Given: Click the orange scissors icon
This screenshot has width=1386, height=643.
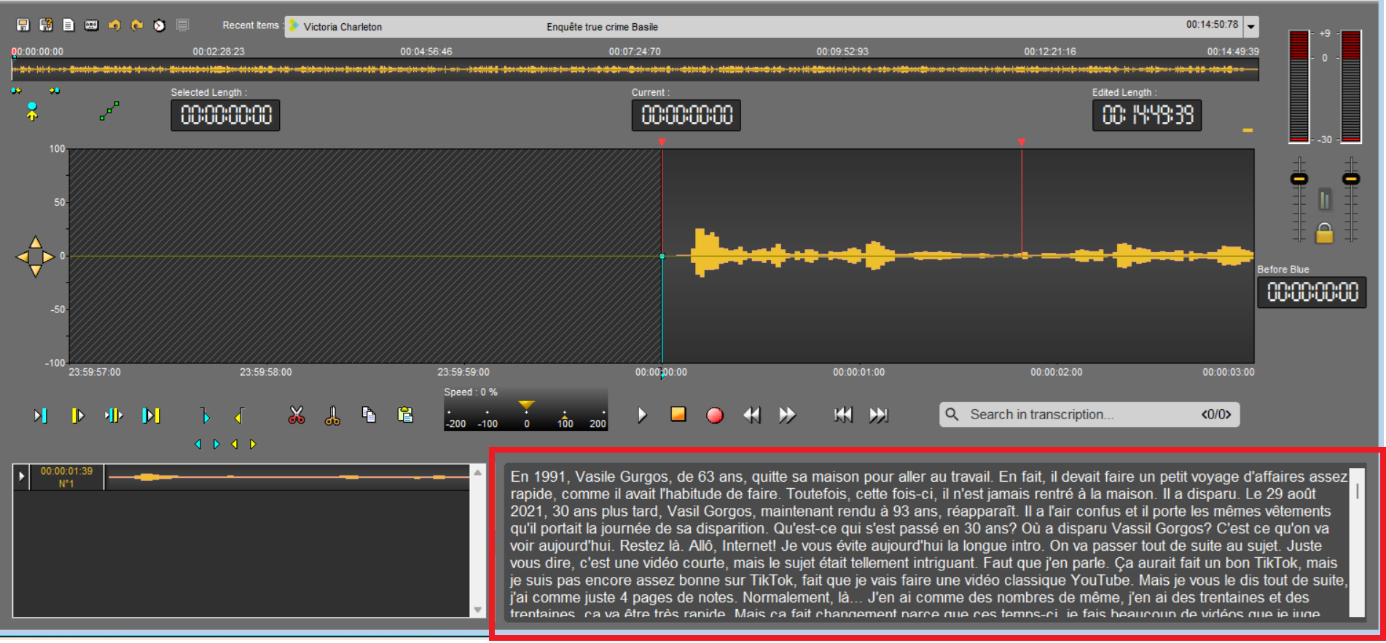Looking at the screenshot, I should coord(333,415).
